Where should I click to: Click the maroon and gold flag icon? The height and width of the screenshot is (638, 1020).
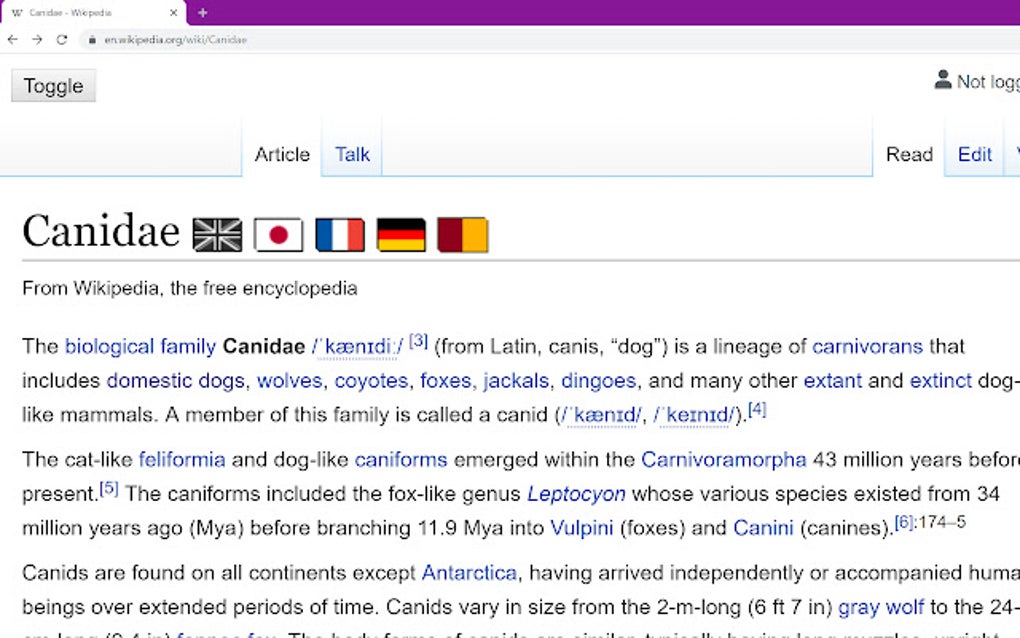coord(463,234)
